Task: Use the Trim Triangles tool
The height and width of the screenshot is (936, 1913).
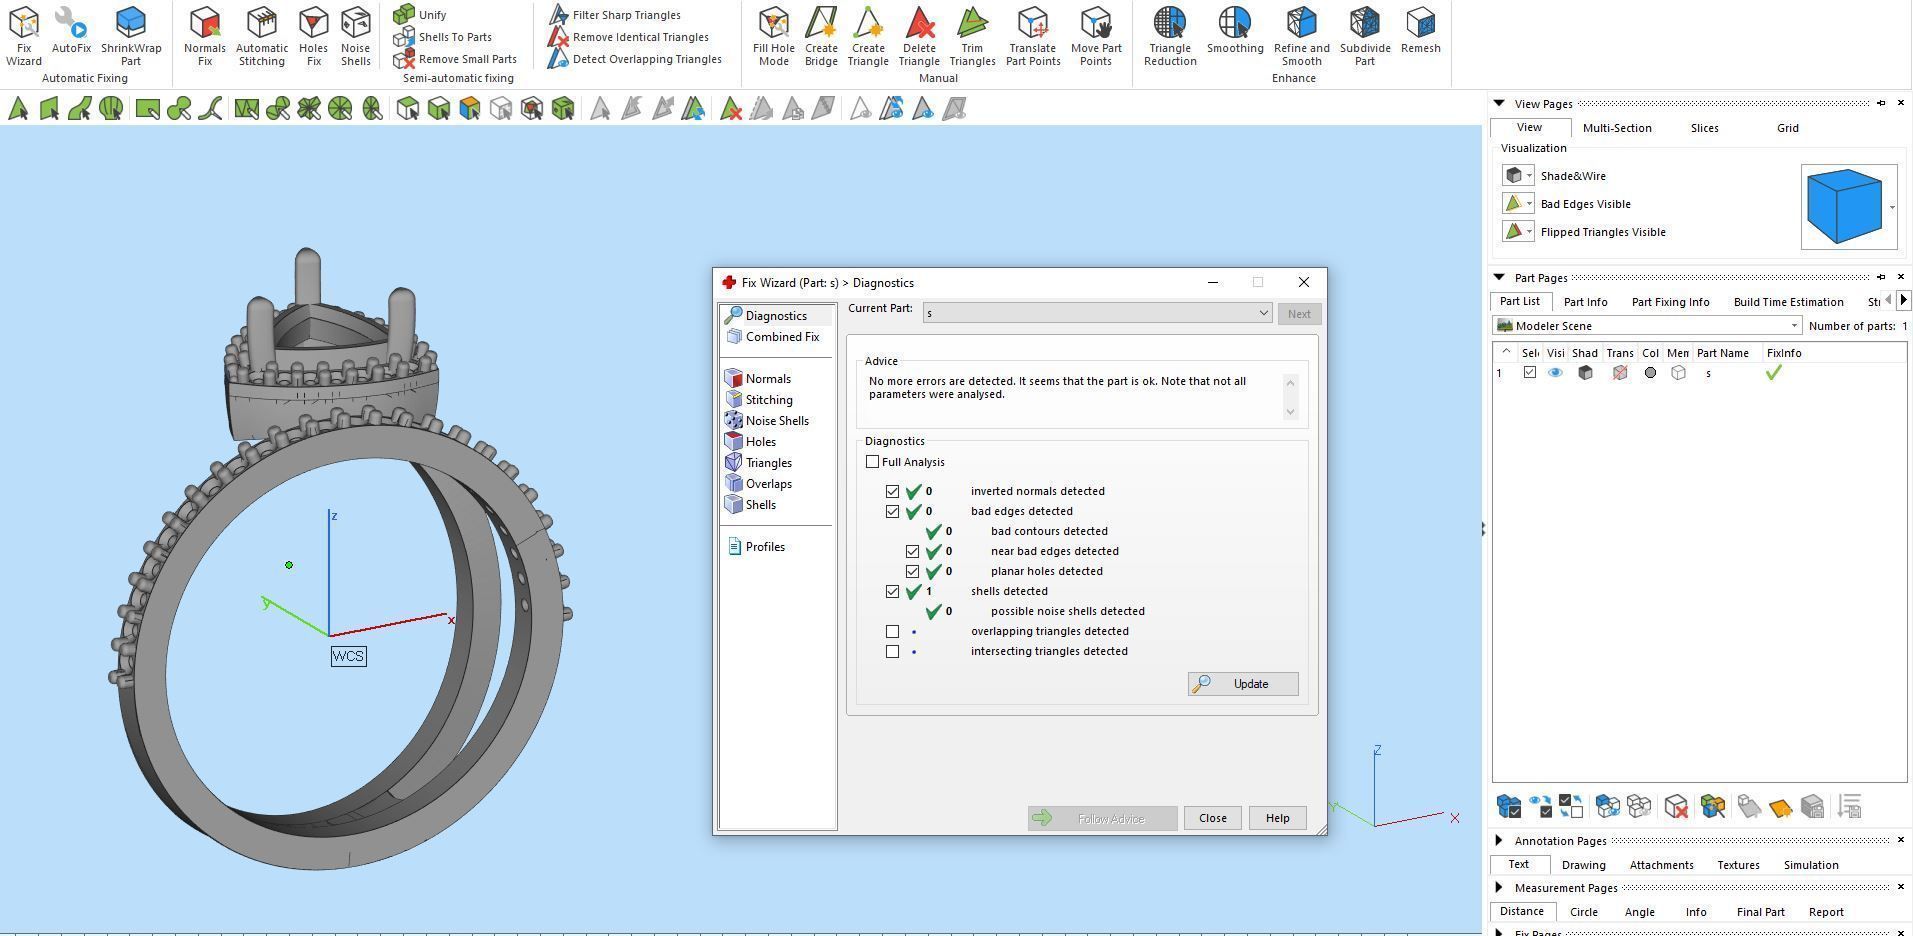Action: (x=972, y=36)
